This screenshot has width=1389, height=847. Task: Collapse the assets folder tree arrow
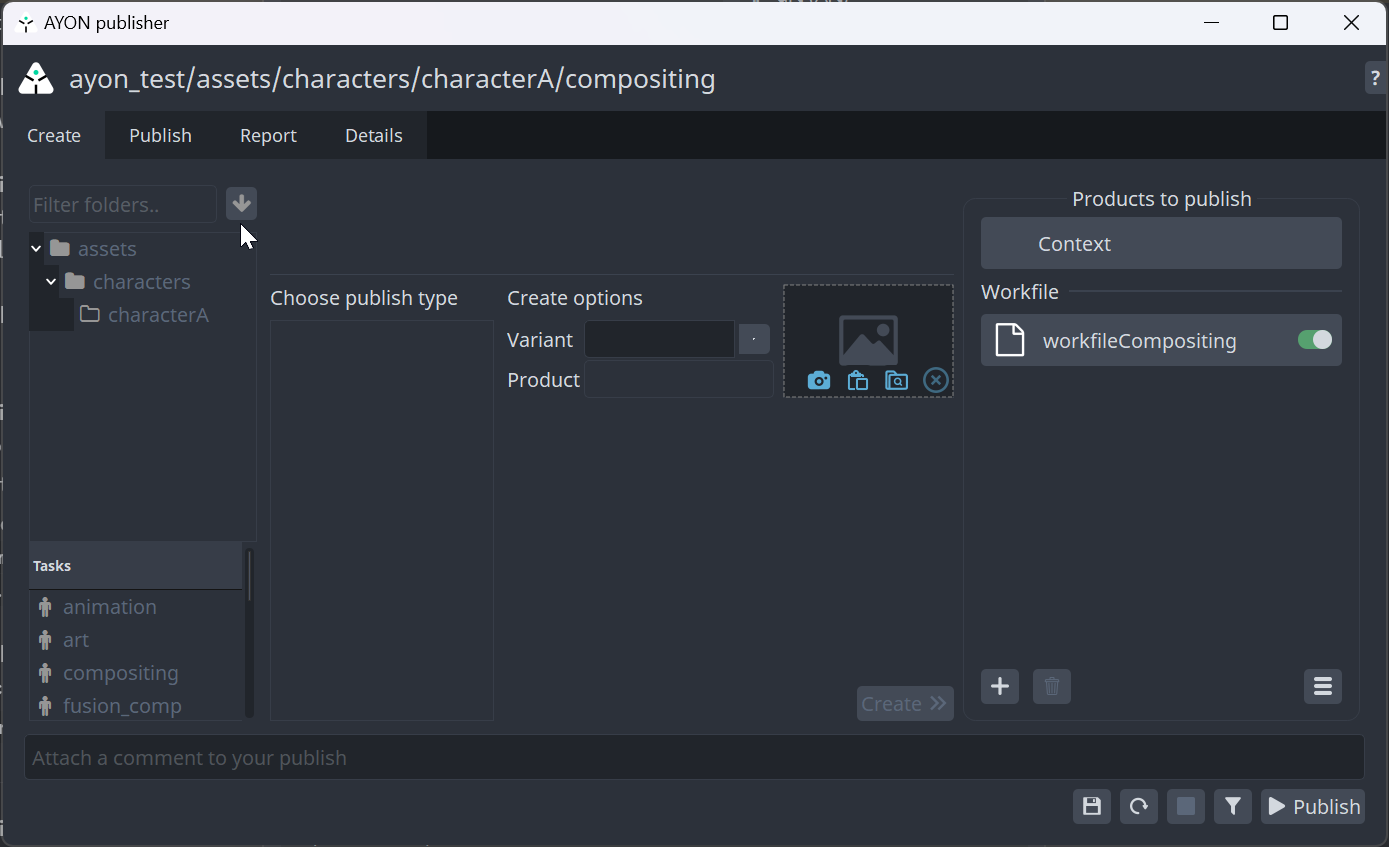pos(37,249)
